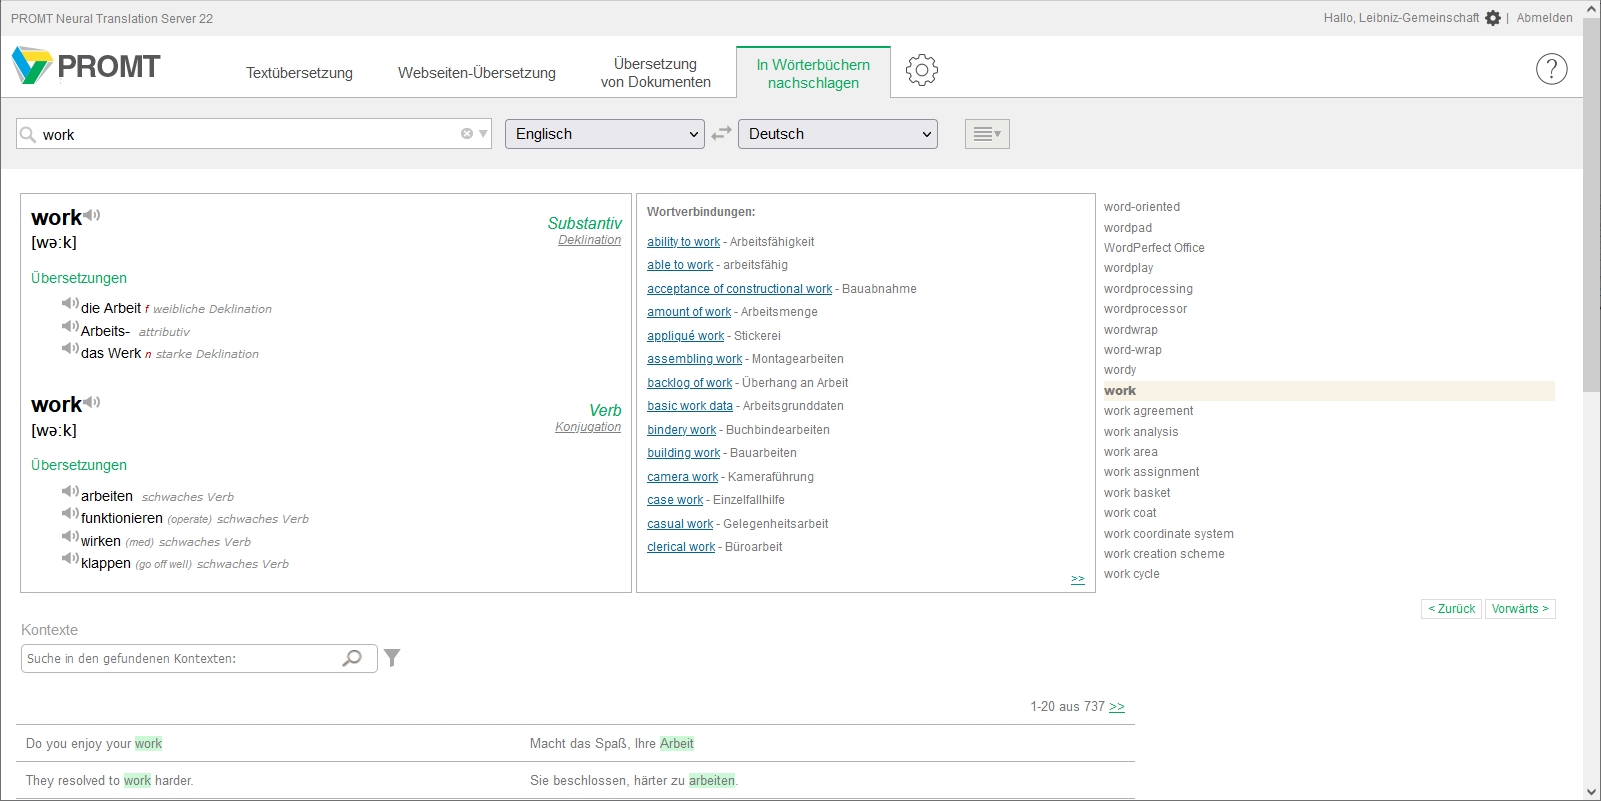This screenshot has height=801, width=1601.
Task: Open the Englisch source language dropdown
Action: click(x=604, y=134)
